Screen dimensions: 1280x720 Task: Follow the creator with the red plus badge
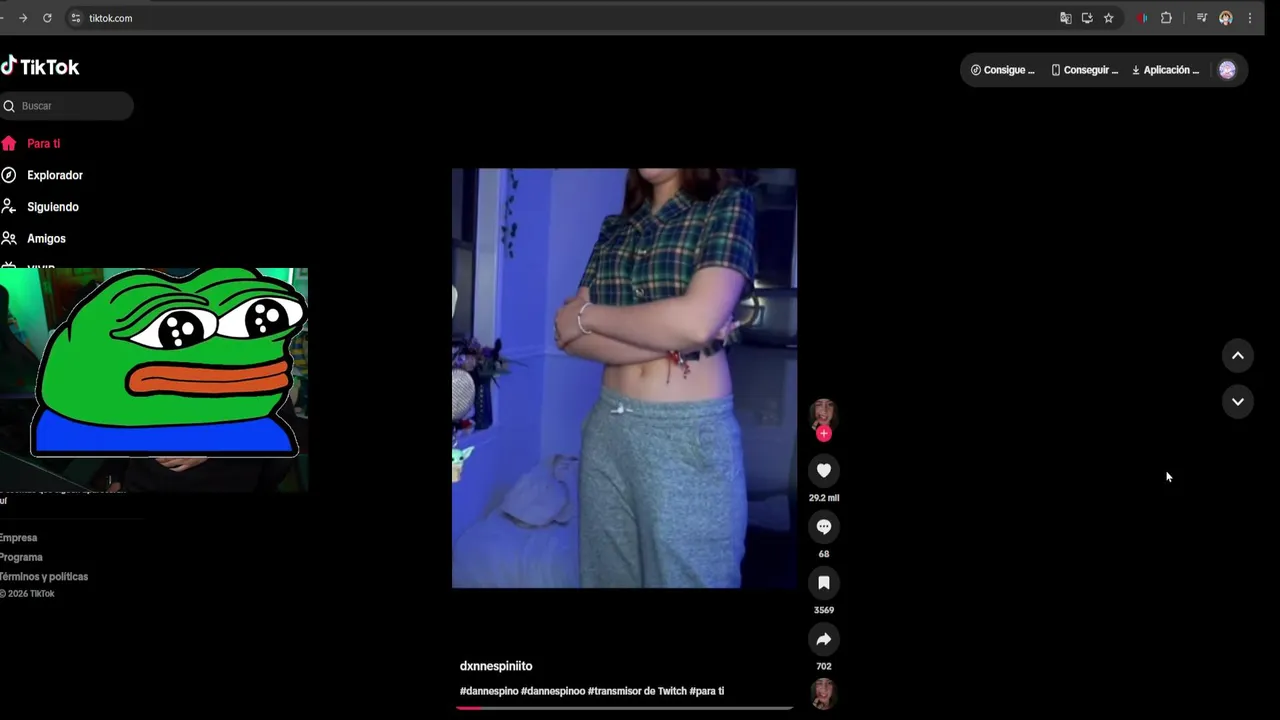824,433
